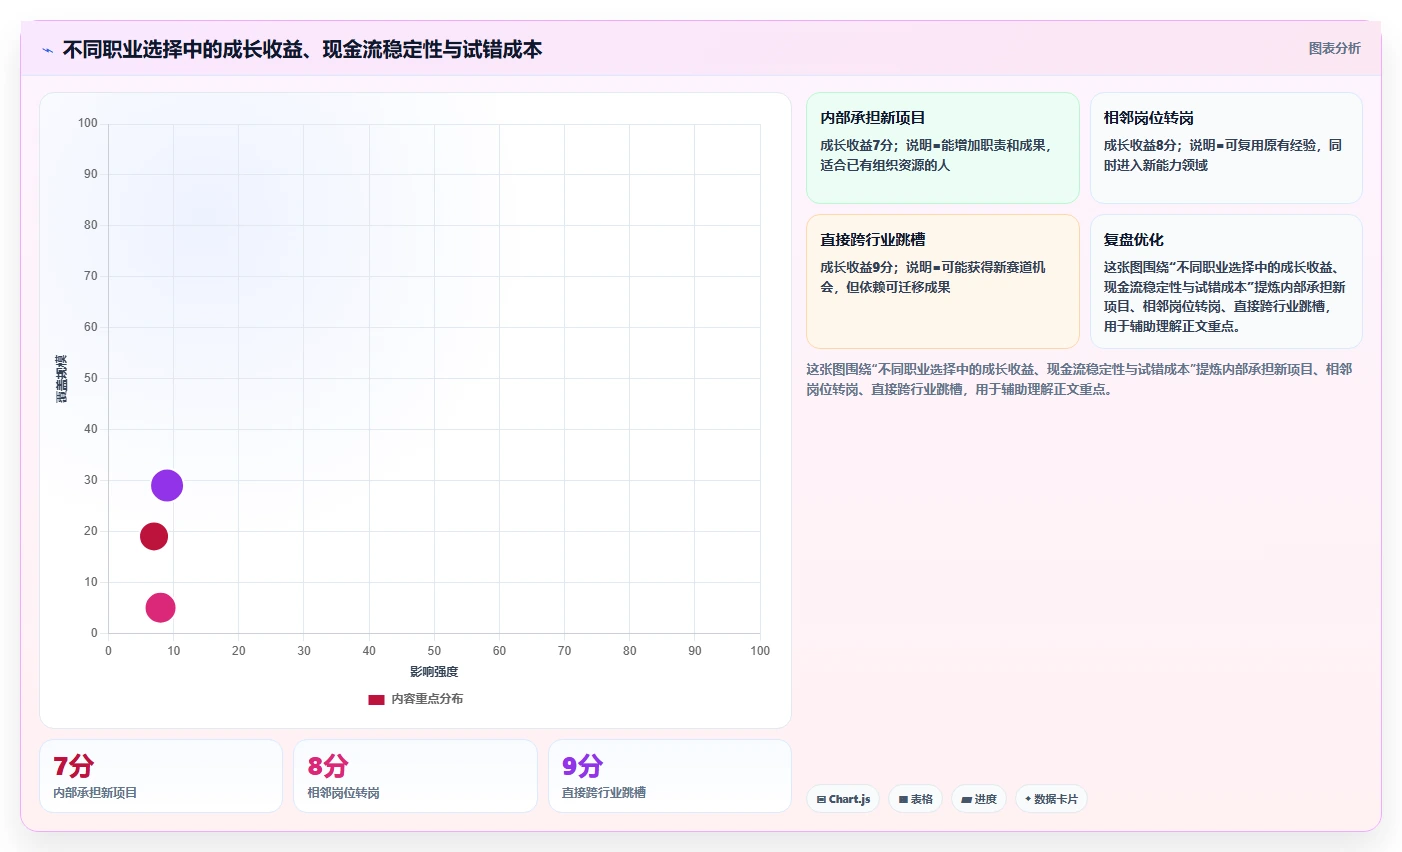Click the 影响强度 x-axis title
Screen dimensions: 1402x852
(434, 672)
